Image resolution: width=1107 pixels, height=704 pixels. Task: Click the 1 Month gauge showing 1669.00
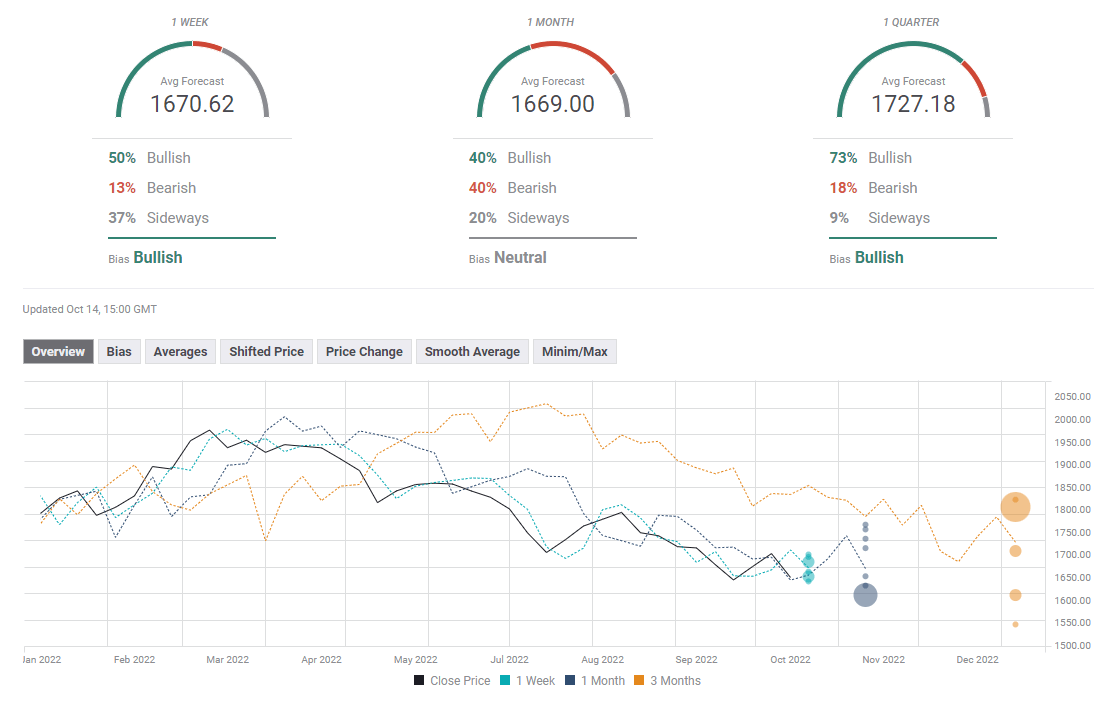(x=553, y=82)
